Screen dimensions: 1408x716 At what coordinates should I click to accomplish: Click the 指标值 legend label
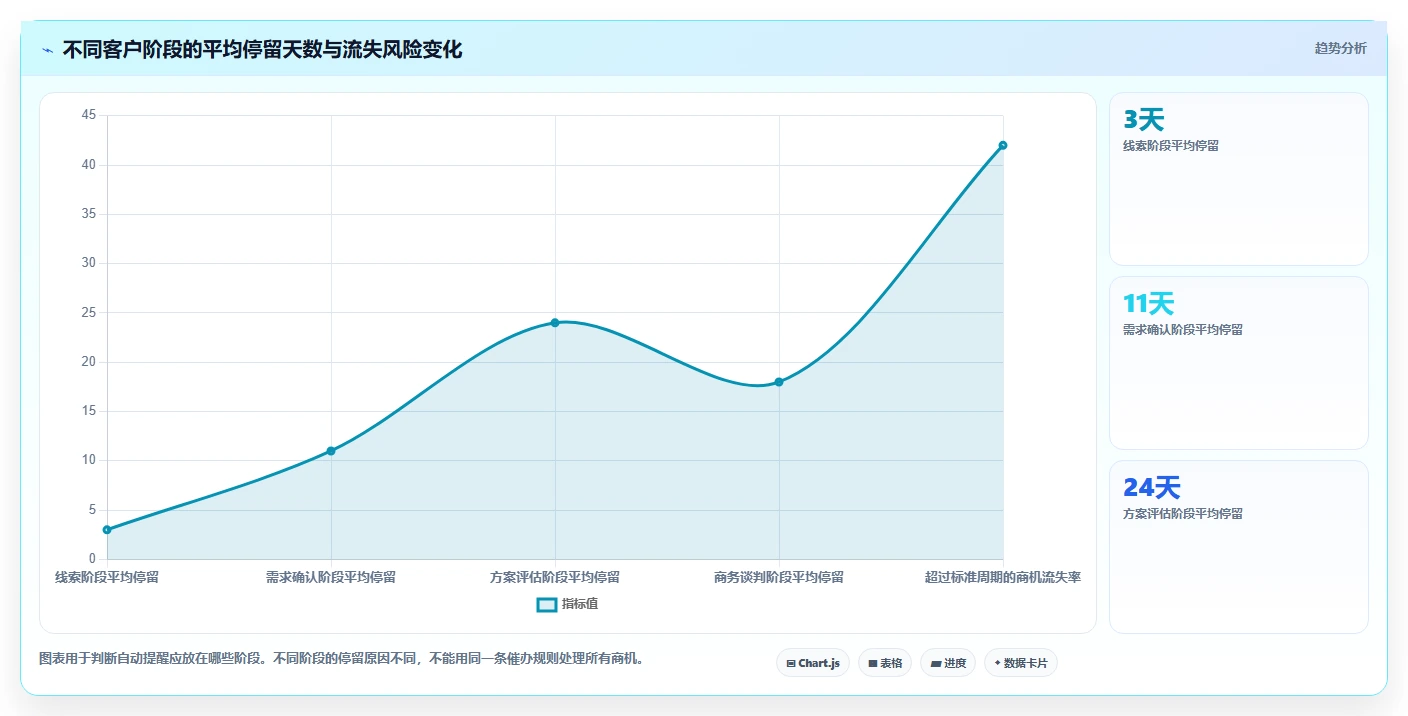[580, 604]
